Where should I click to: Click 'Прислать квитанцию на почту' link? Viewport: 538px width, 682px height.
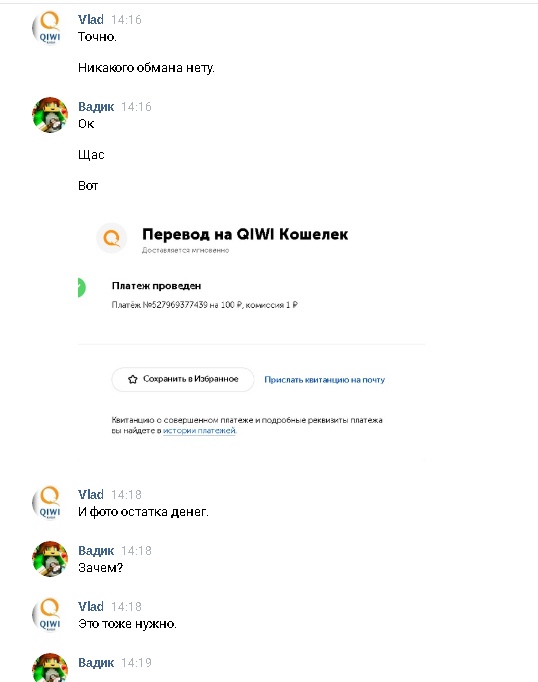(324, 380)
